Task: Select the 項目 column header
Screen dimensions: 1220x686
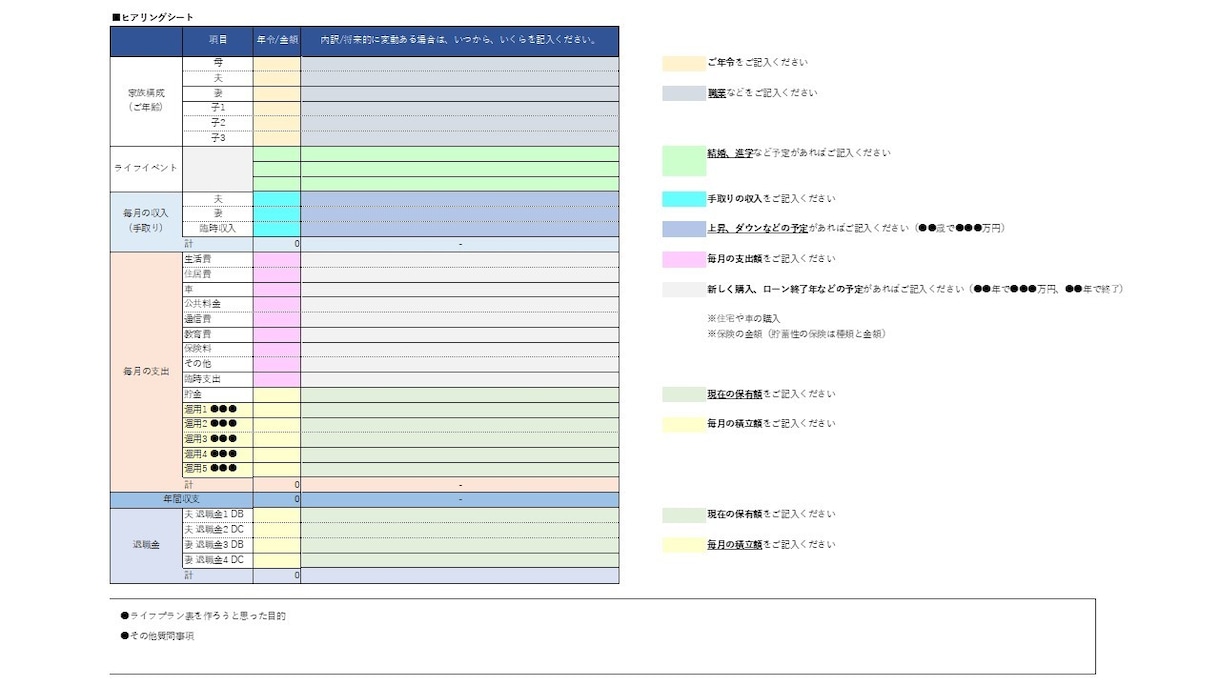Action: tap(218, 41)
